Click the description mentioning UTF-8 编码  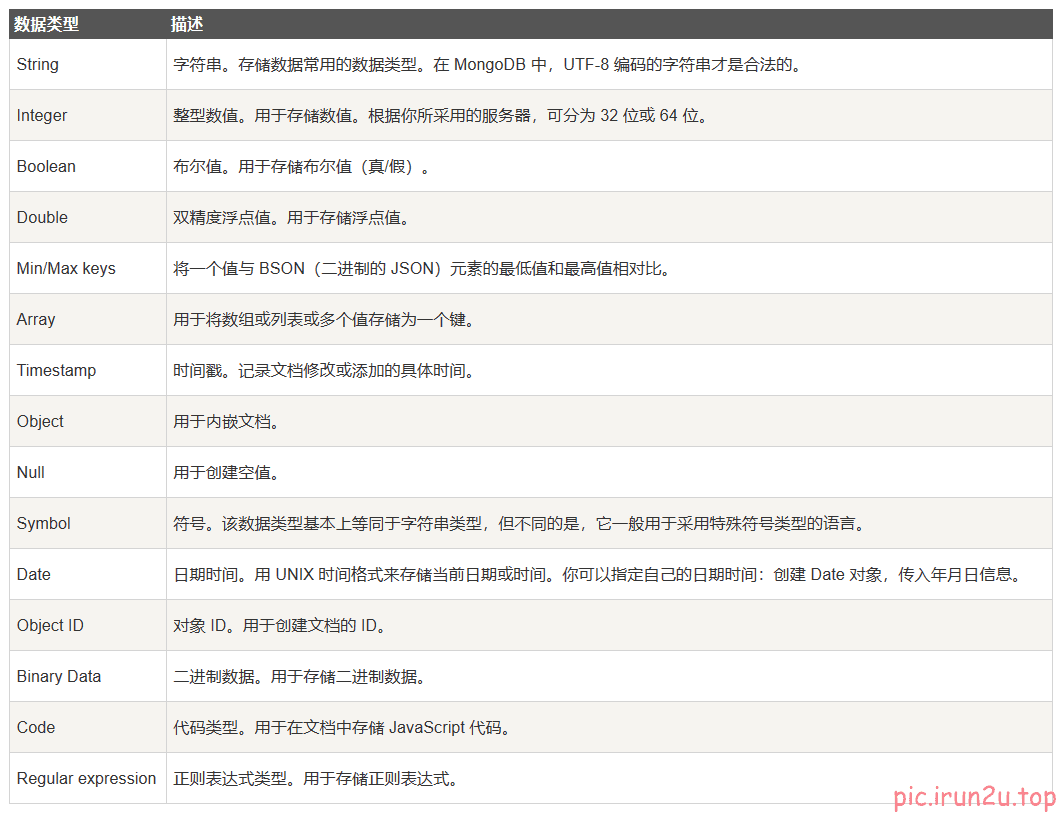[x=488, y=65]
